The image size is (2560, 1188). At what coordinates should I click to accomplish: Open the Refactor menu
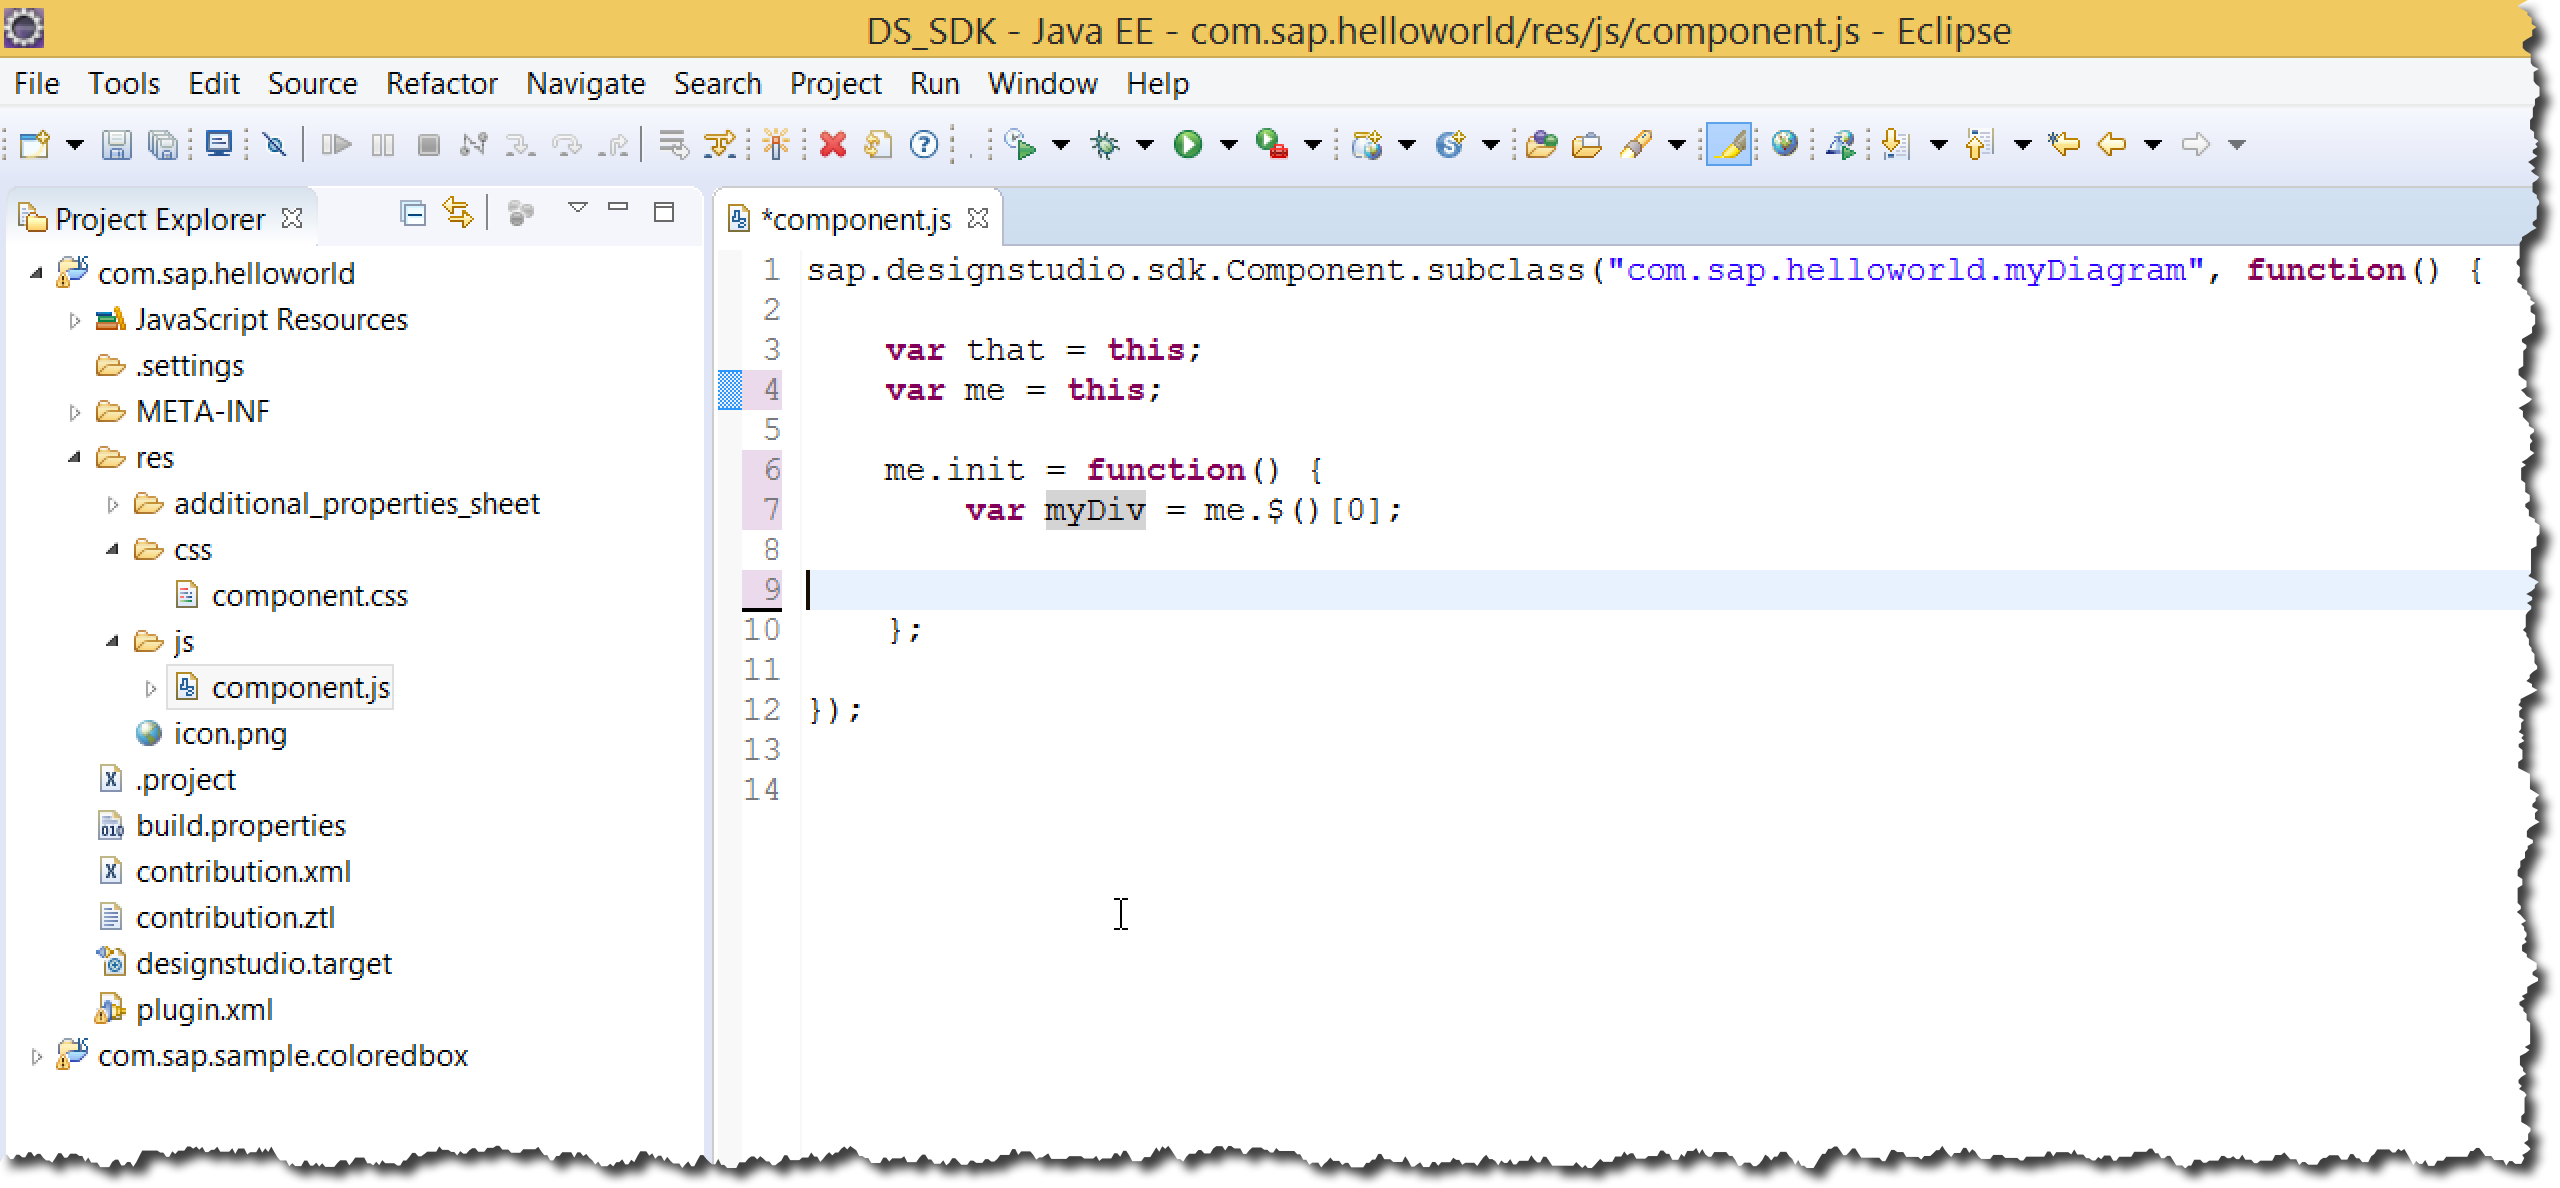pyautogui.click(x=441, y=84)
